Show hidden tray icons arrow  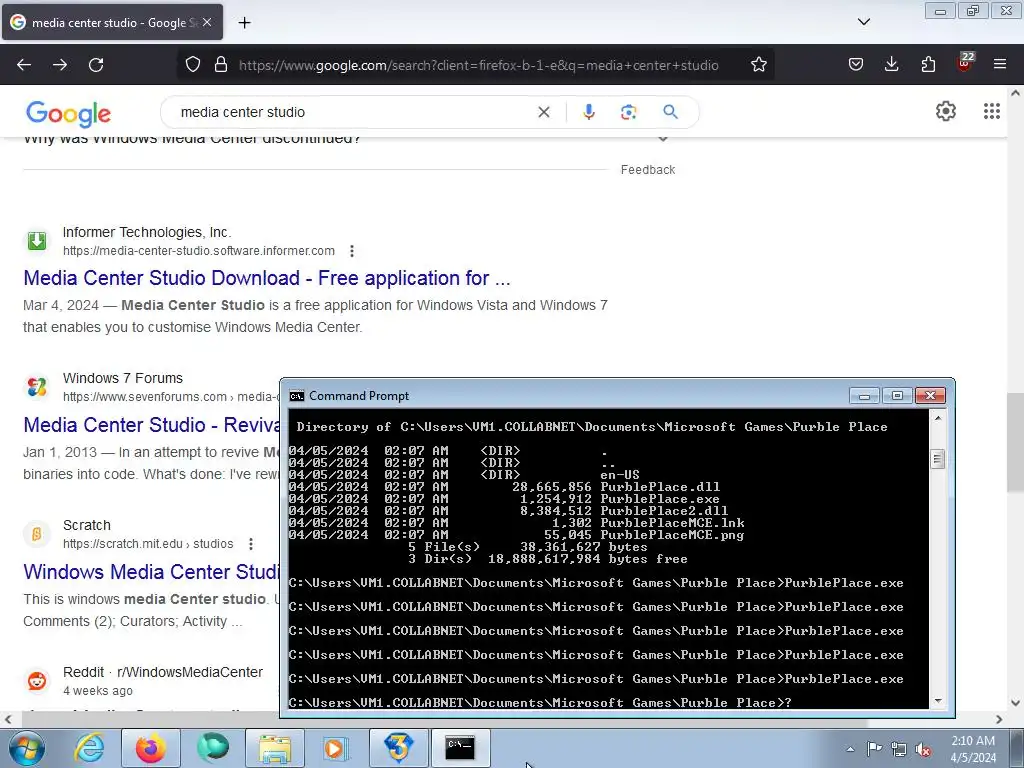850,749
